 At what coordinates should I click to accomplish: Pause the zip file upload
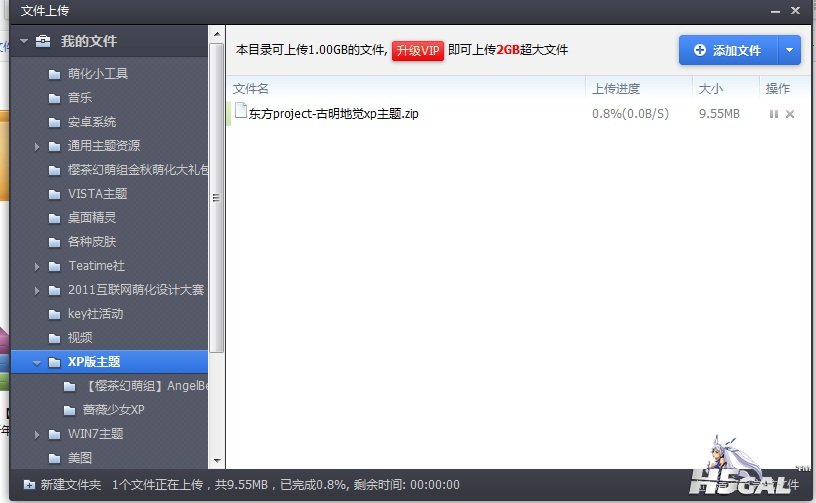tap(773, 114)
